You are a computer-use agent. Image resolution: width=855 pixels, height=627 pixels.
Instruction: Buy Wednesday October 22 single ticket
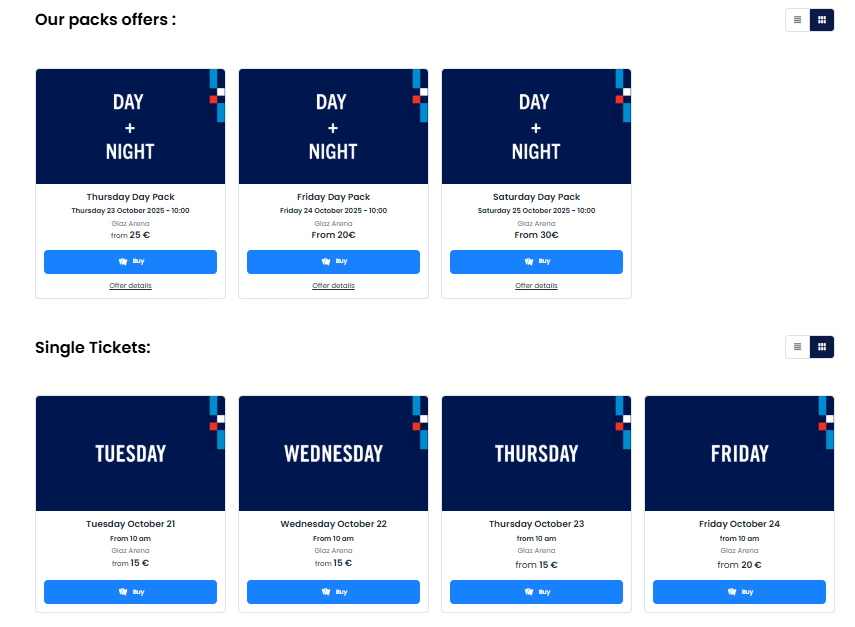click(x=333, y=592)
